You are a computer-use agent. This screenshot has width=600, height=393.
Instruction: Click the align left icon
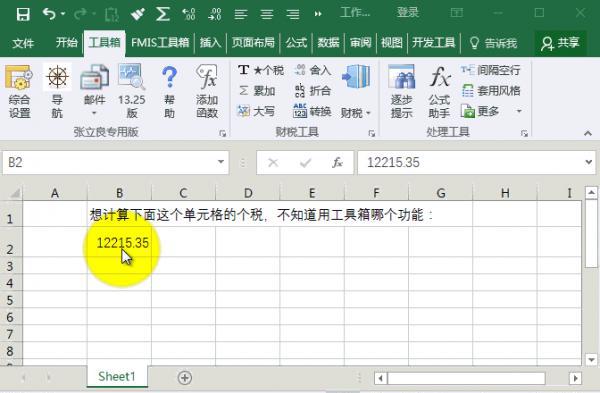[x=241, y=15]
